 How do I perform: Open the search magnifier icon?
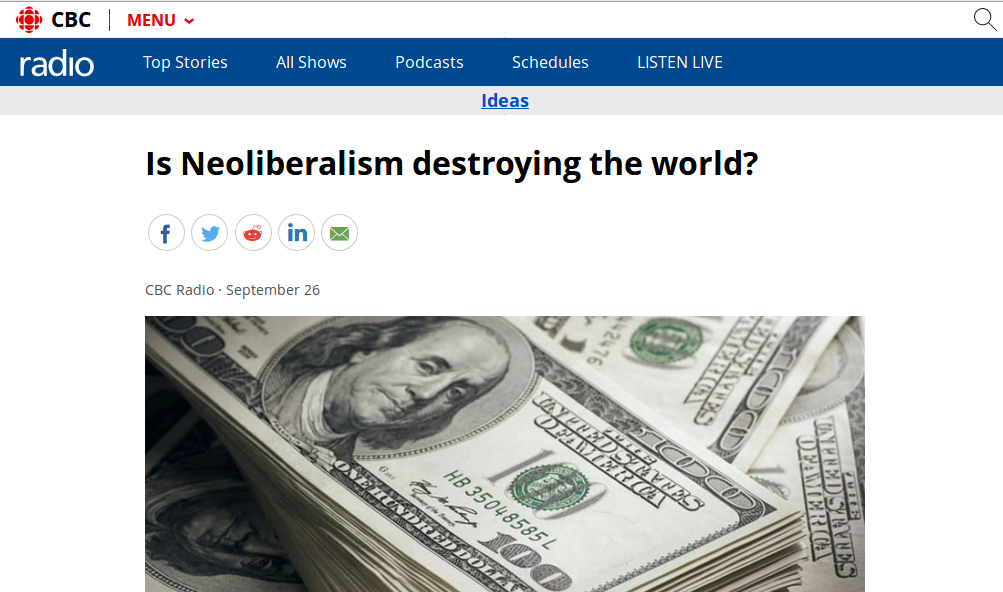pos(985,19)
